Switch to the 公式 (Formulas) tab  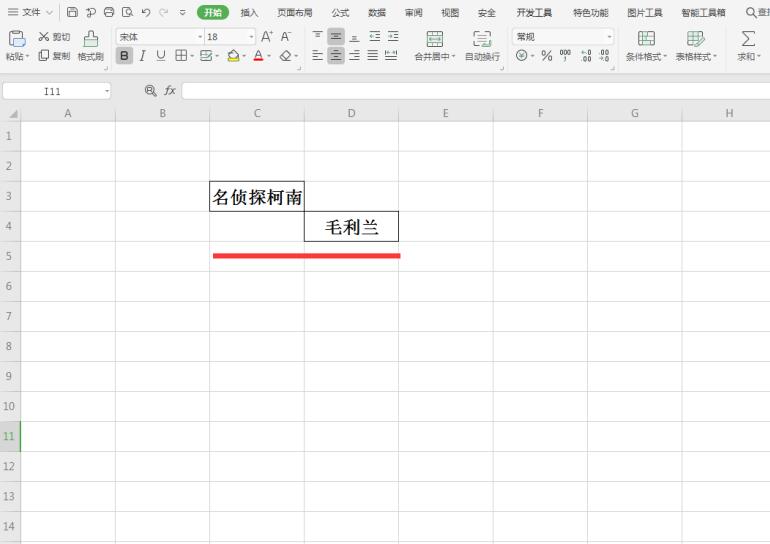click(340, 13)
